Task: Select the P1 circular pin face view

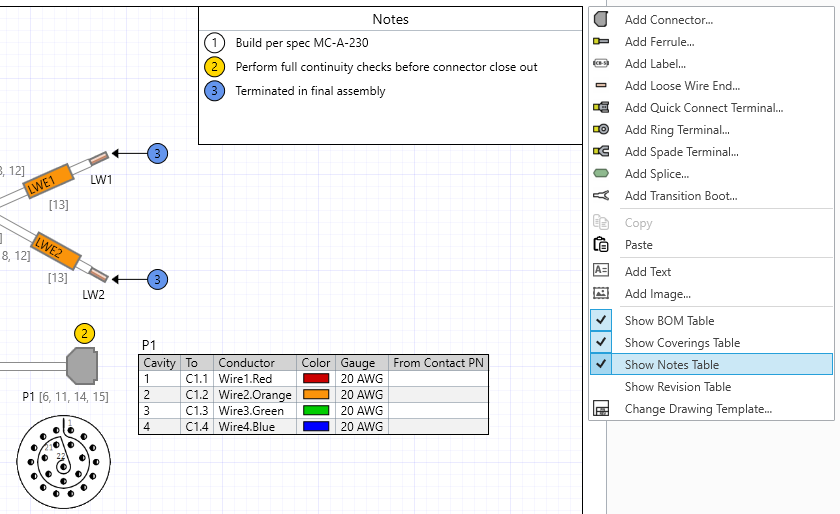Action: coord(63,461)
